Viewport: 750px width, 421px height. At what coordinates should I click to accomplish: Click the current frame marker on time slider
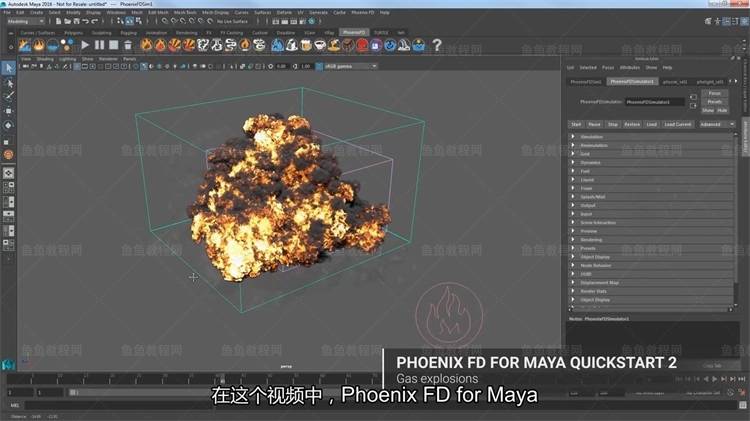(x=222, y=381)
